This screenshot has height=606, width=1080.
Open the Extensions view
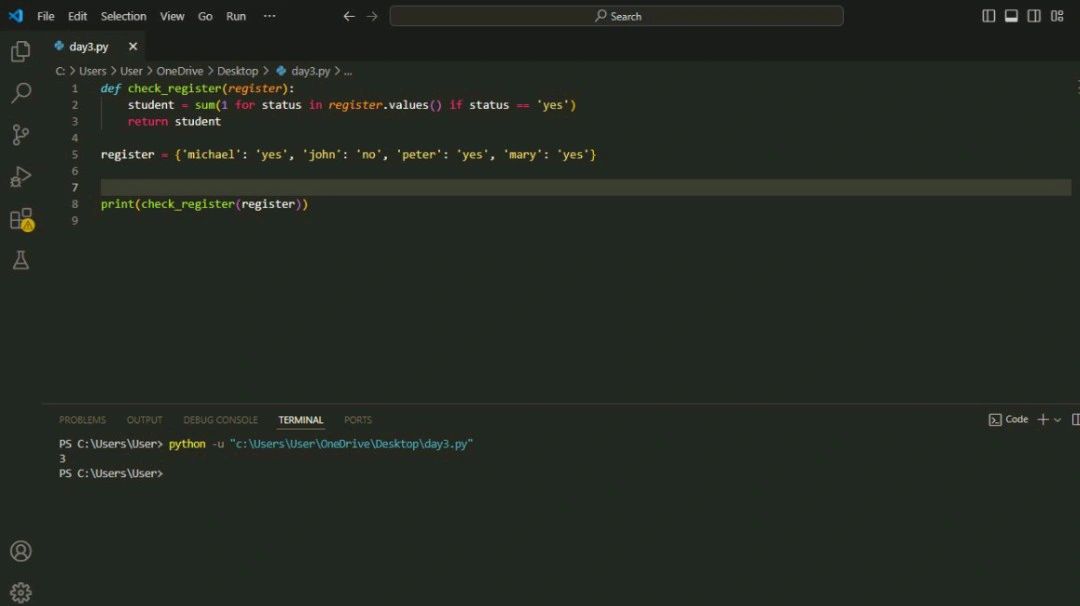[x=20, y=219]
